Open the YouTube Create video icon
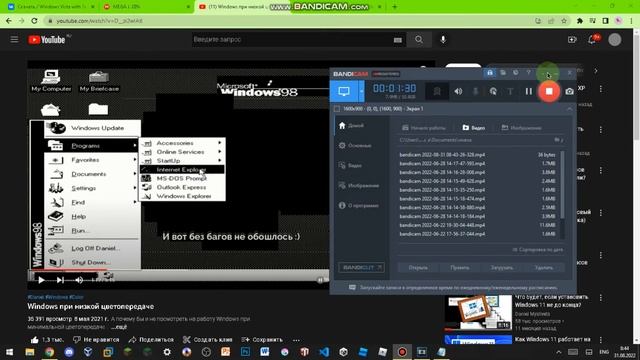The height and width of the screenshot is (360, 640). pyautogui.click(x=572, y=40)
